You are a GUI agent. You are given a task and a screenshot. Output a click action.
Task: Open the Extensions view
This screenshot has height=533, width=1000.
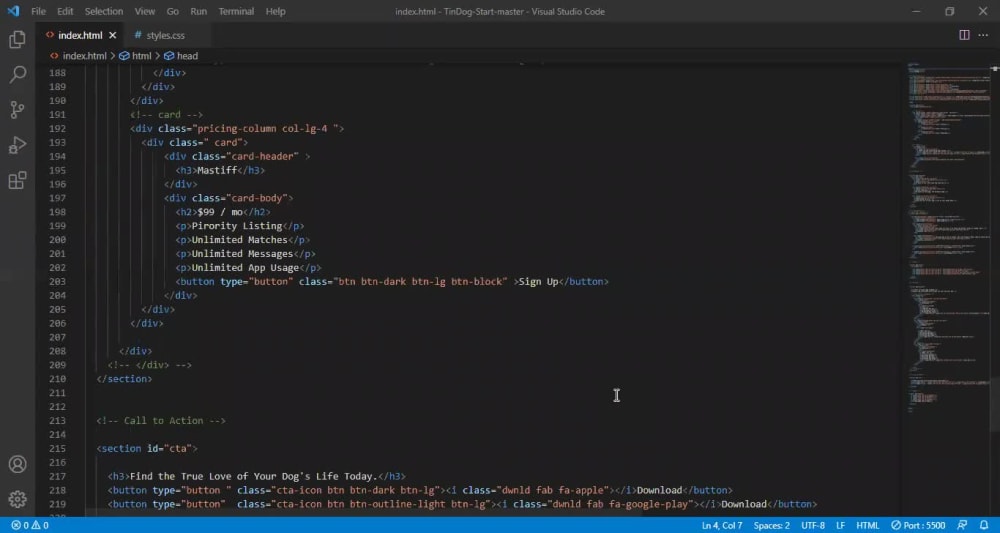(x=17, y=180)
